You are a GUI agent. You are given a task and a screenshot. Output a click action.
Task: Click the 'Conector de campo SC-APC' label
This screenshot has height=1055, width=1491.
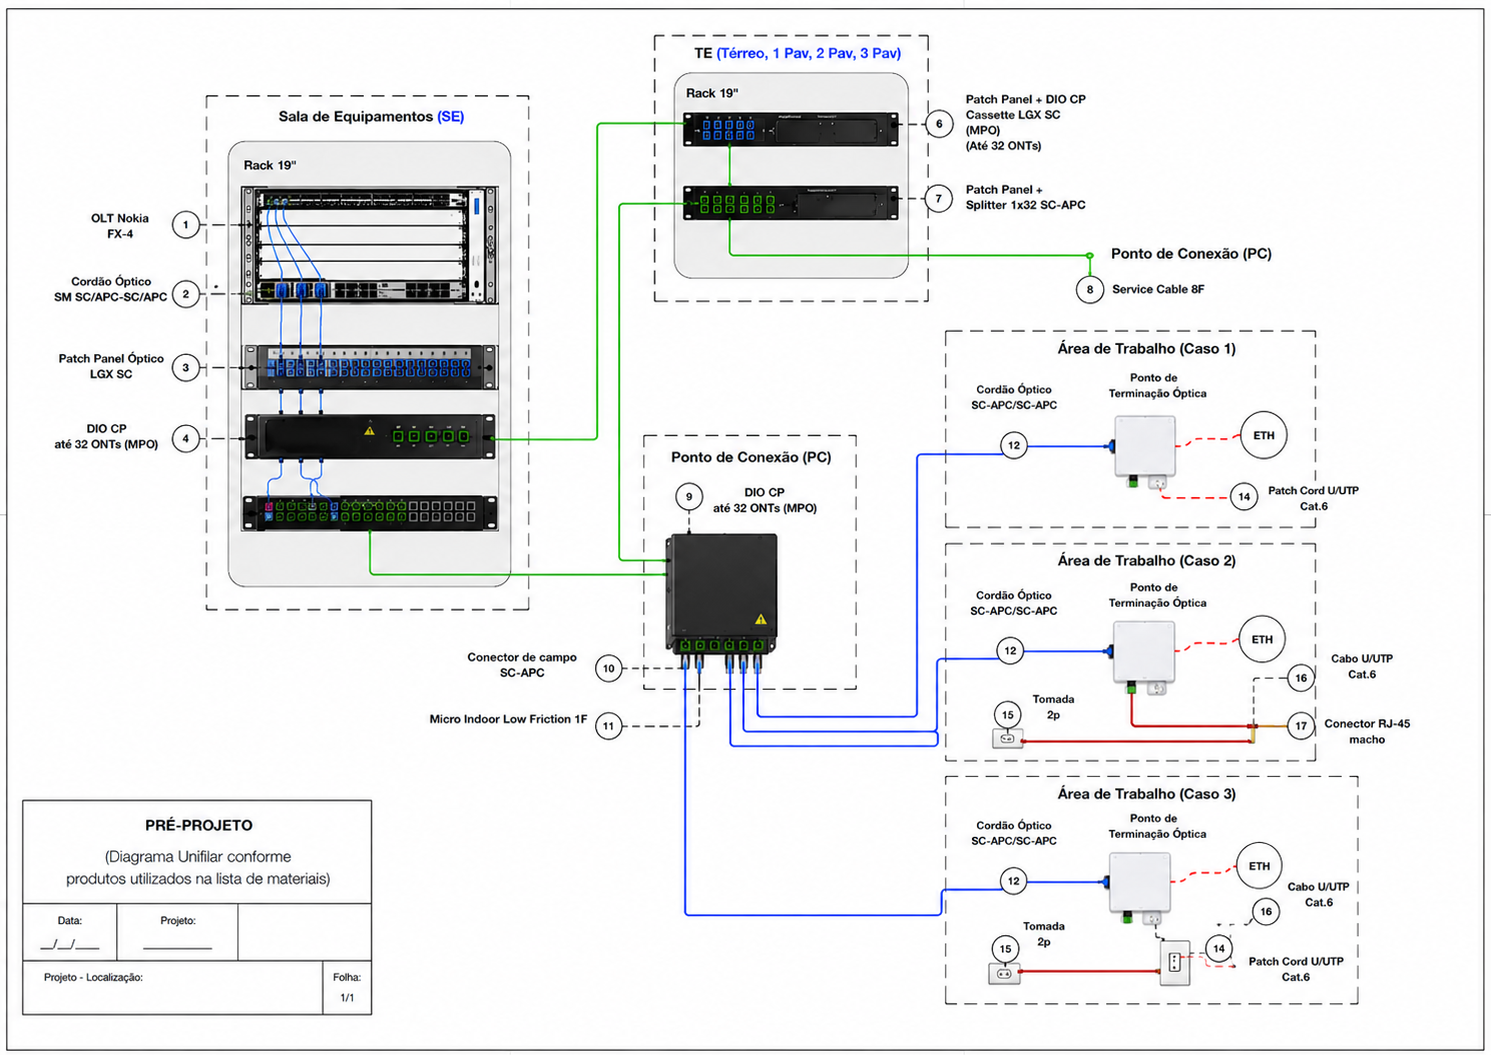[x=522, y=665]
